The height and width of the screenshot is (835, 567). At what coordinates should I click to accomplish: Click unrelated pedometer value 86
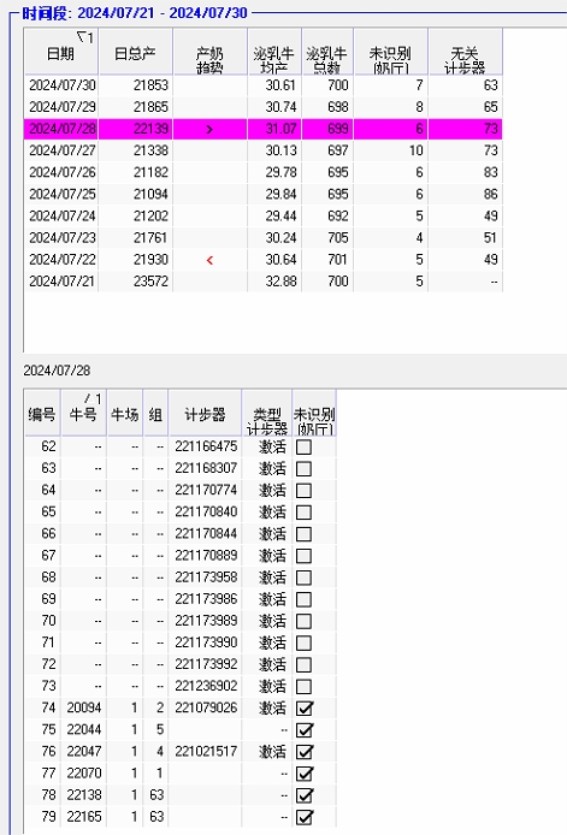pos(491,194)
